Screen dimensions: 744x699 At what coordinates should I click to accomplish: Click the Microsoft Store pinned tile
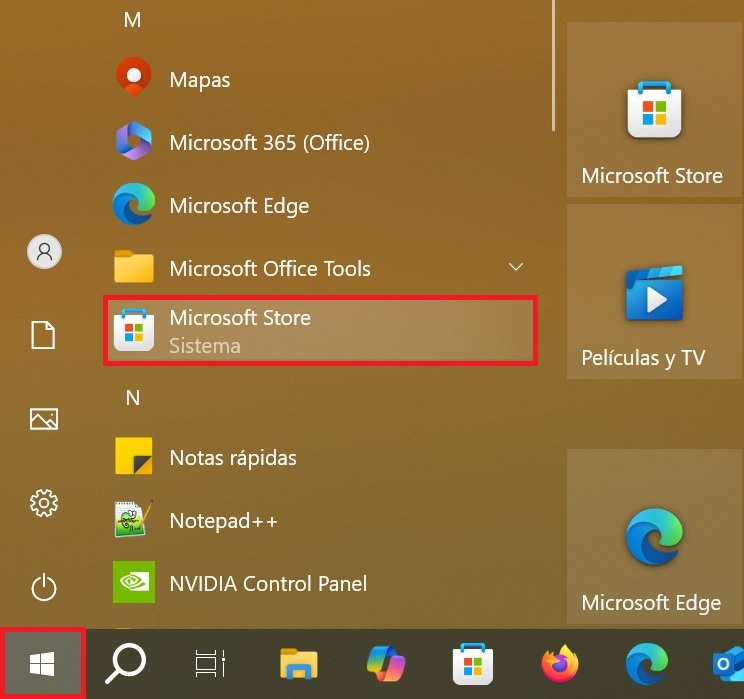point(654,109)
